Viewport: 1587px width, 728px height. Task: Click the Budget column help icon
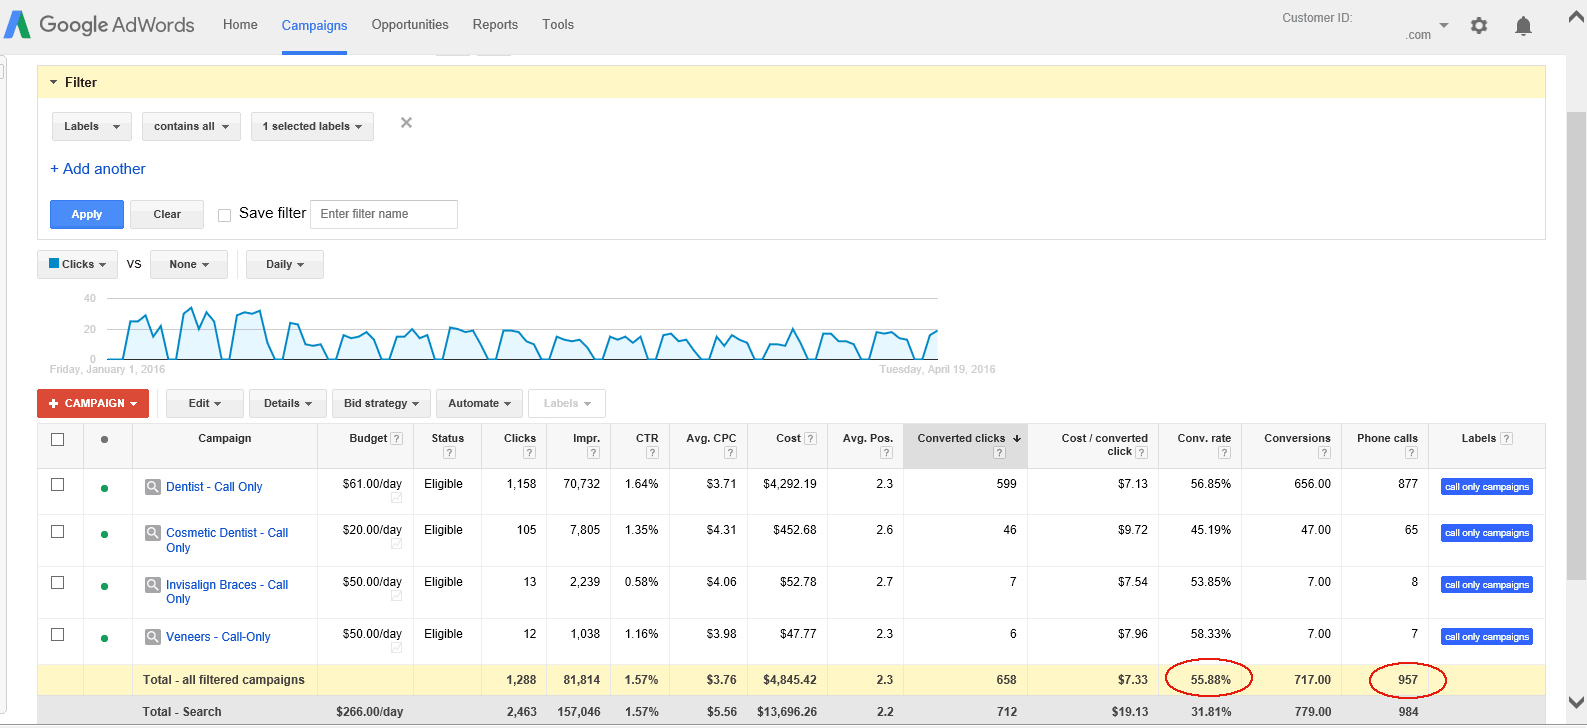397,439
